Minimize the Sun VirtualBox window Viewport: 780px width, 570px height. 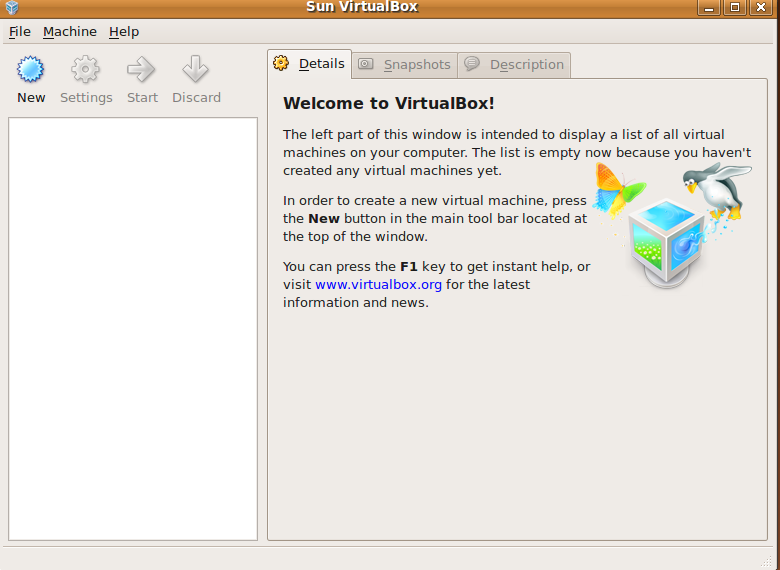(x=712, y=8)
